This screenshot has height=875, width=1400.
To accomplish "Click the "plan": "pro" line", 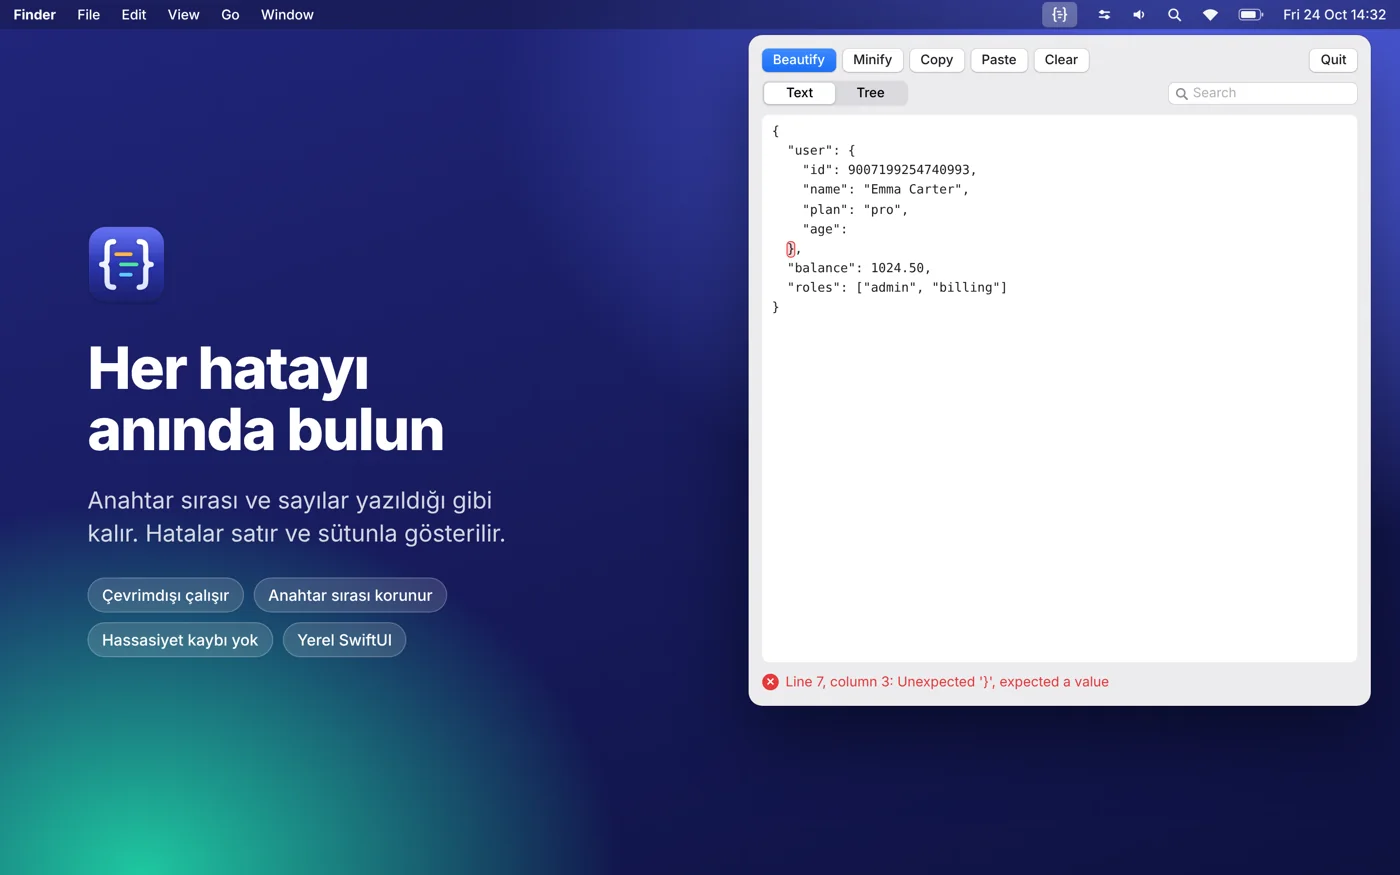I will click(x=855, y=209).
